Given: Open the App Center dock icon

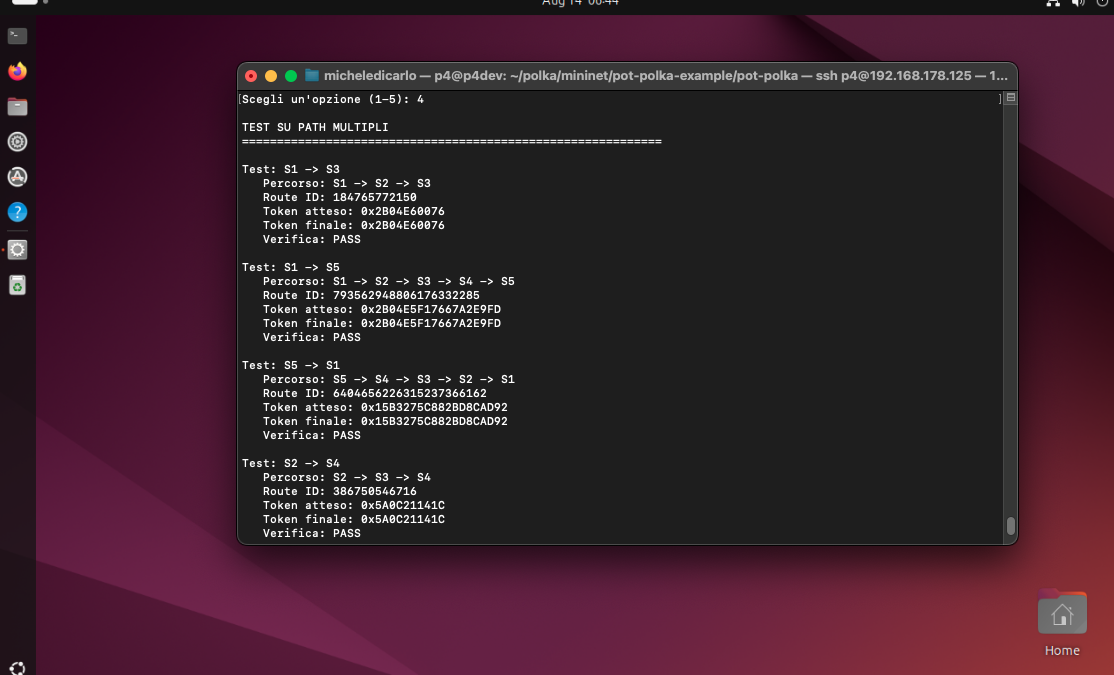Looking at the screenshot, I should pyautogui.click(x=17, y=177).
